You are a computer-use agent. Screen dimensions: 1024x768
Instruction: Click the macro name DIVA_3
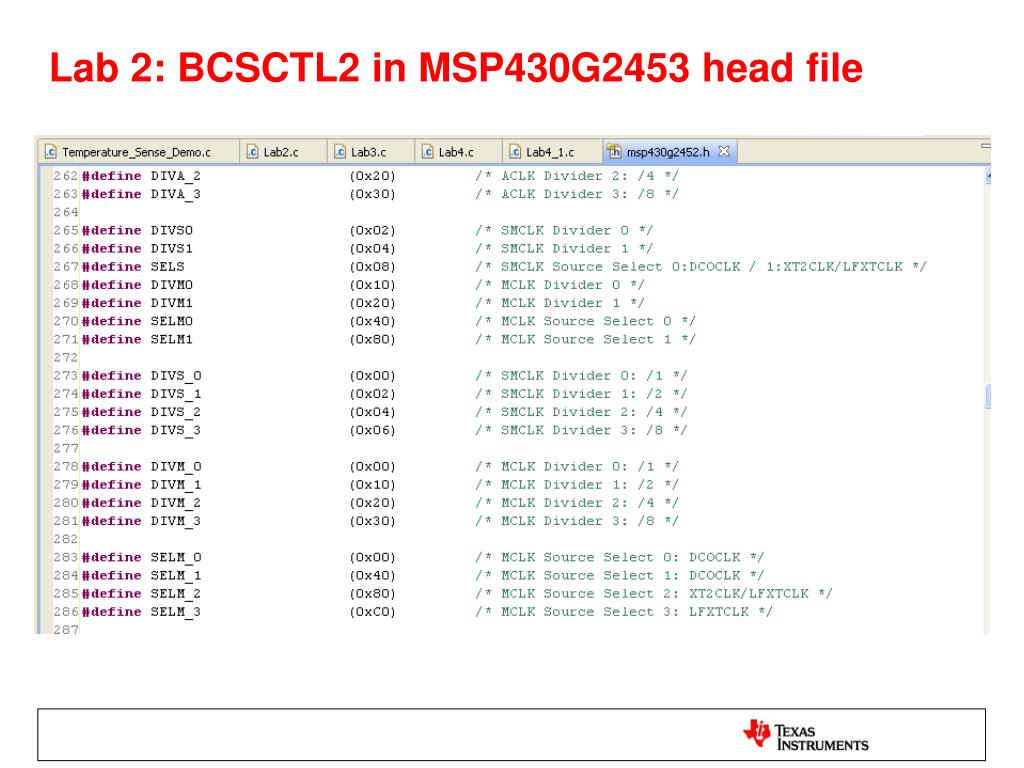176,195
